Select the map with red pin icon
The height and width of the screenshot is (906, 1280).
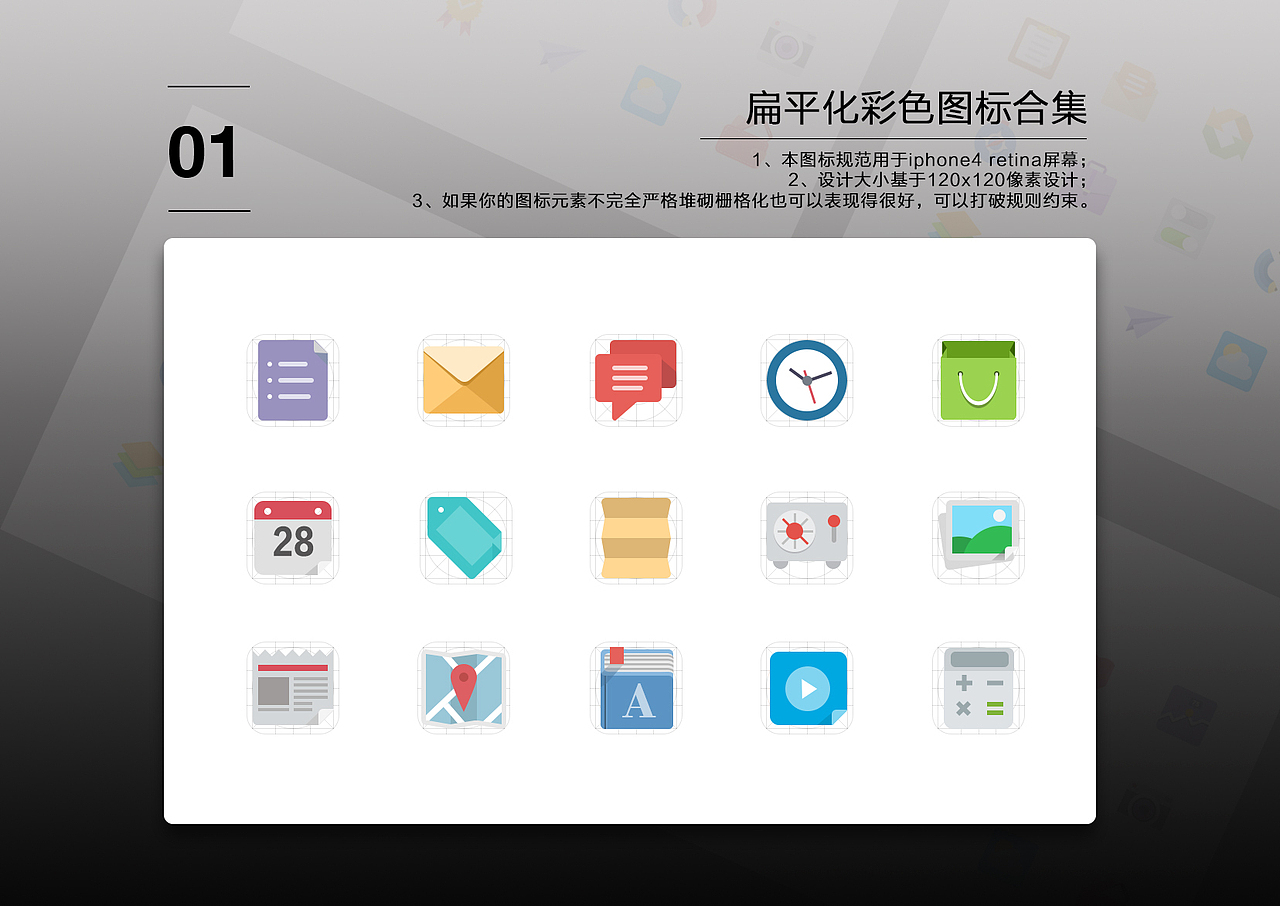pyautogui.click(x=463, y=688)
